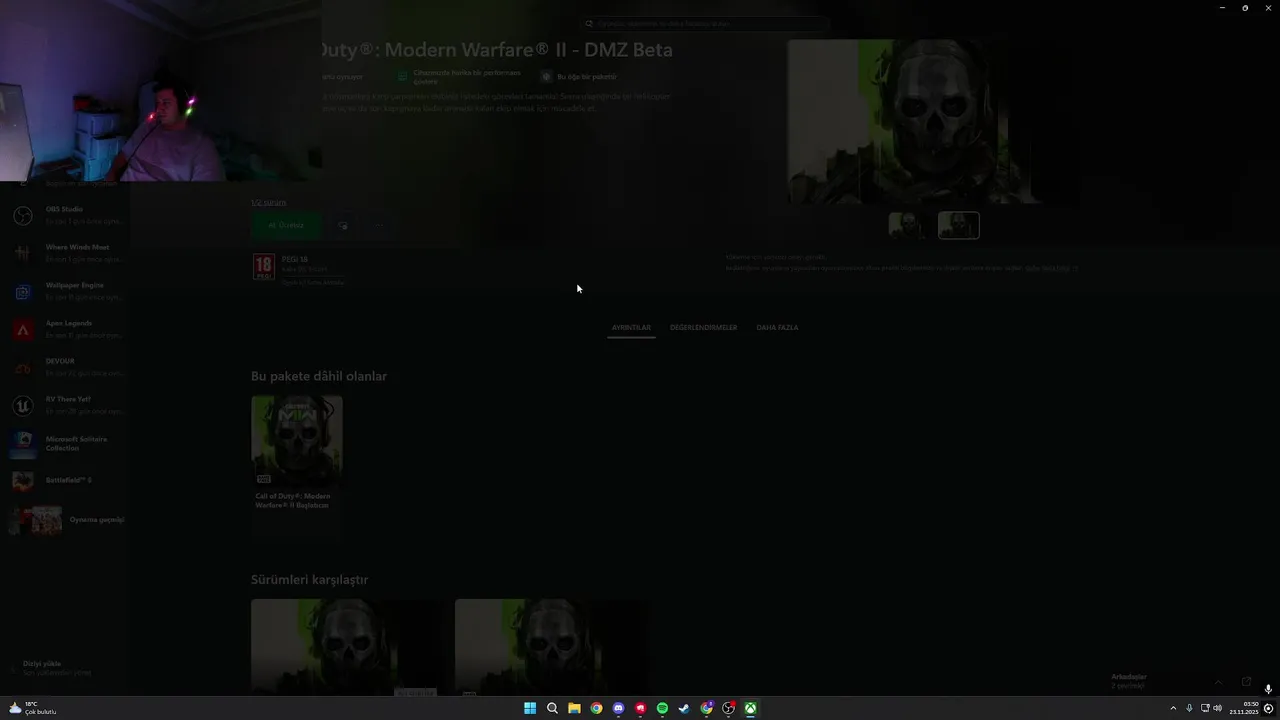
Task: Click the Xbox app icon in taskbar
Action: 750,708
